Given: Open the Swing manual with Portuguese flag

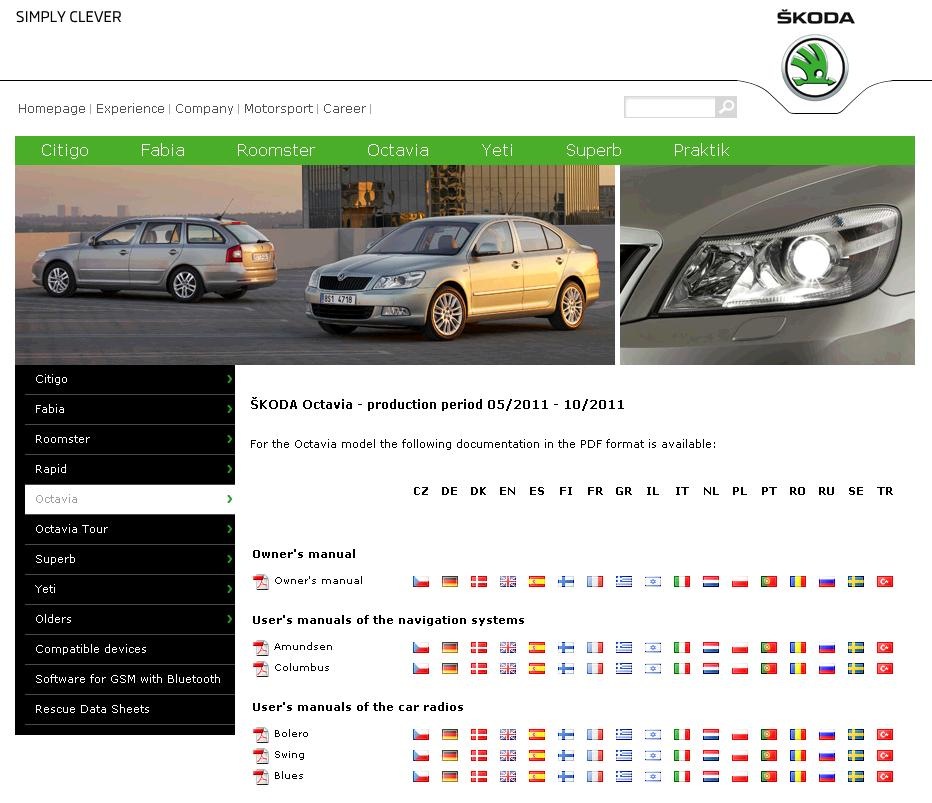Looking at the screenshot, I should 769,755.
